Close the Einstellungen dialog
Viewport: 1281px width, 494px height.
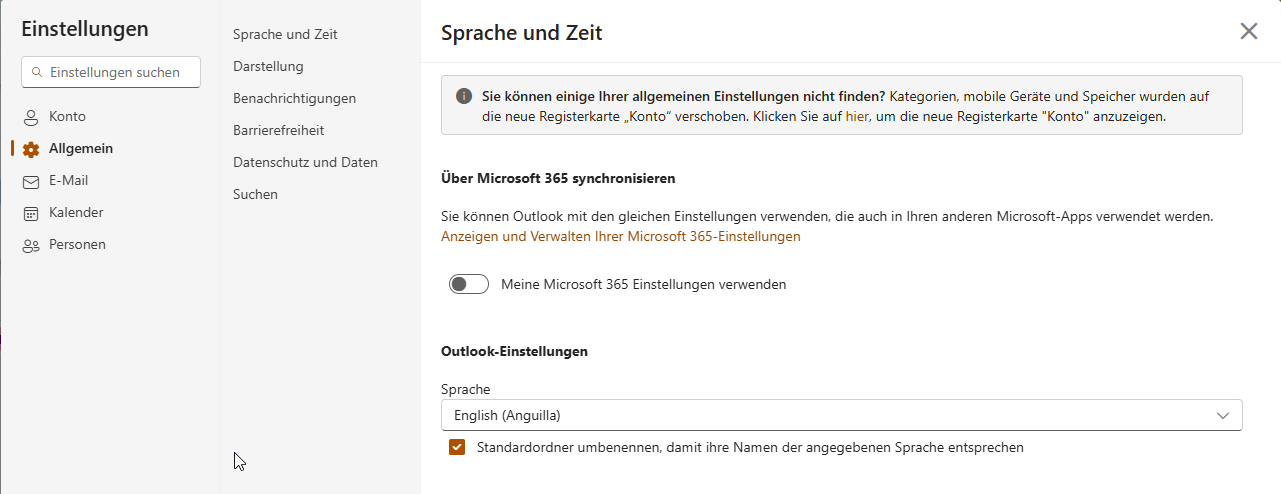1248,31
